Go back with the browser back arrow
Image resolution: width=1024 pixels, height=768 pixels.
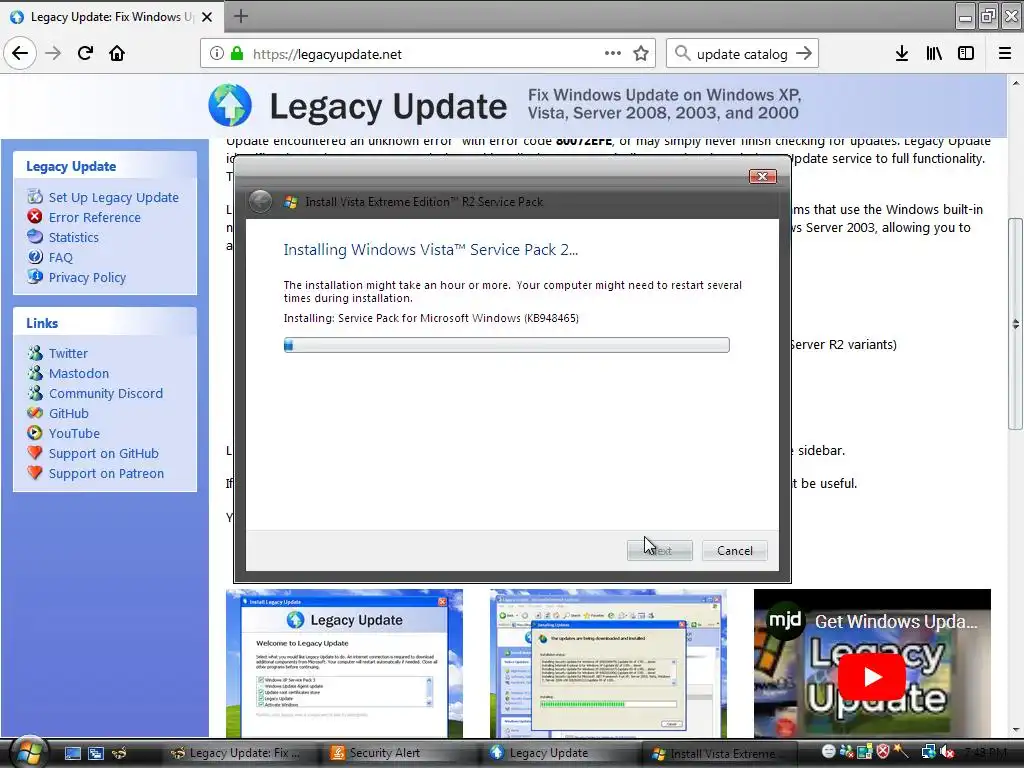pos(20,53)
